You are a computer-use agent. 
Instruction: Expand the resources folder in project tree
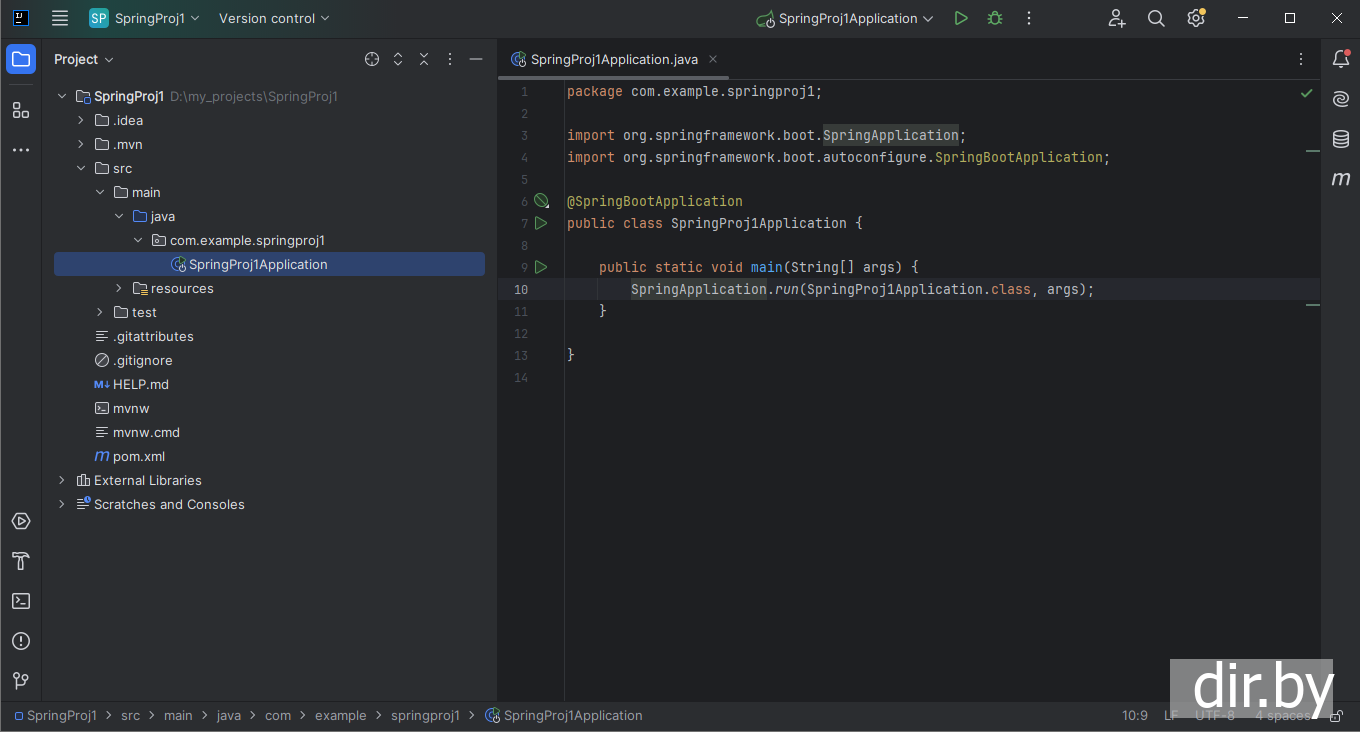coord(119,288)
